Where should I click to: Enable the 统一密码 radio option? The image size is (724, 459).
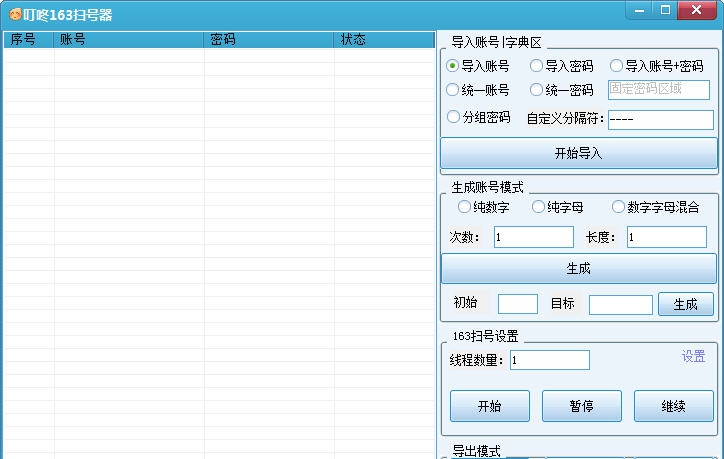pyautogui.click(x=537, y=90)
